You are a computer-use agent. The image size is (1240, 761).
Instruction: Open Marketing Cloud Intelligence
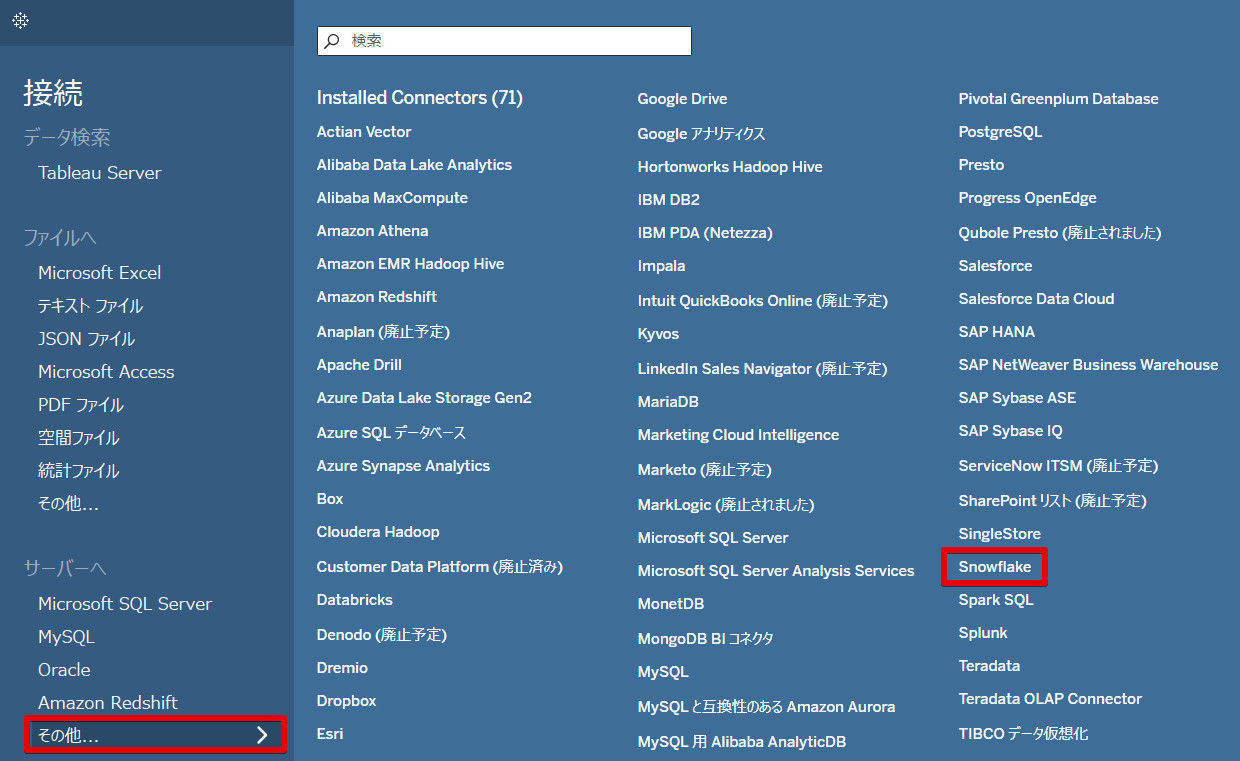coord(738,435)
